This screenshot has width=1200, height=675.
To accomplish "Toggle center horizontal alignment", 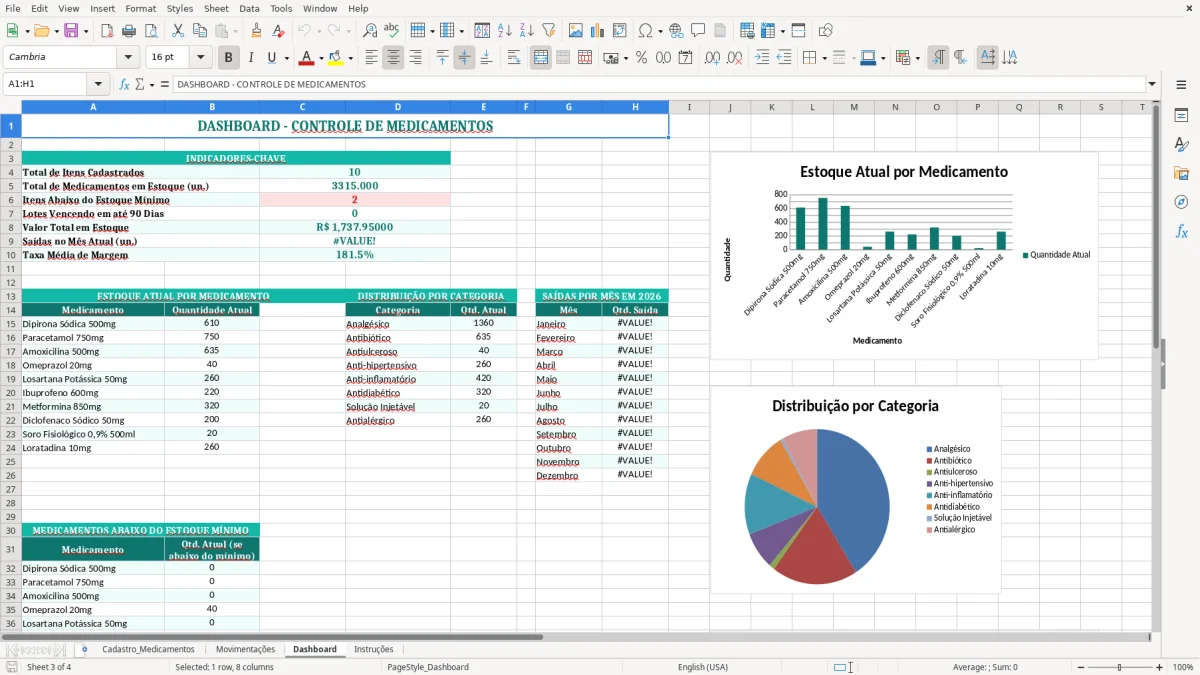I will coord(393,58).
